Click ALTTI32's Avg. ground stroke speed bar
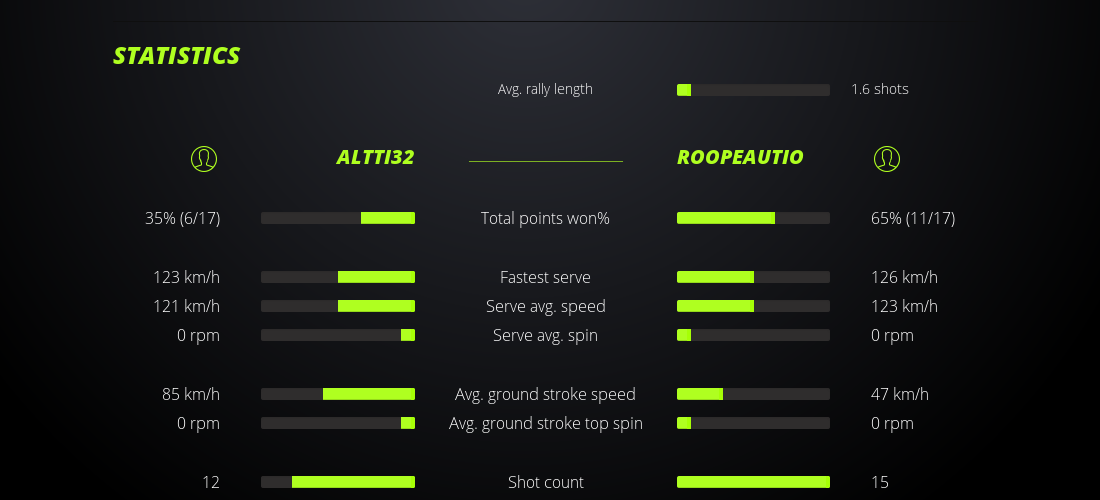The height and width of the screenshot is (500, 1100). point(338,394)
